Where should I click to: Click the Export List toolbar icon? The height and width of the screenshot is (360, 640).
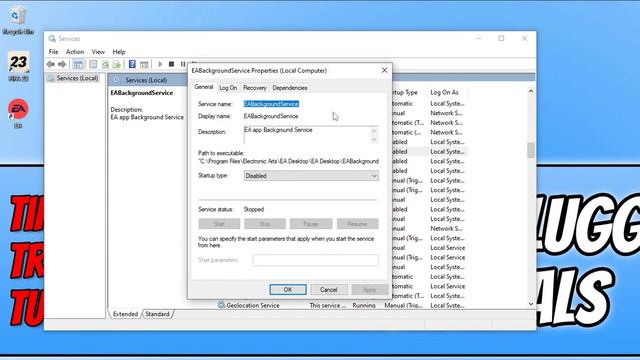[117, 64]
